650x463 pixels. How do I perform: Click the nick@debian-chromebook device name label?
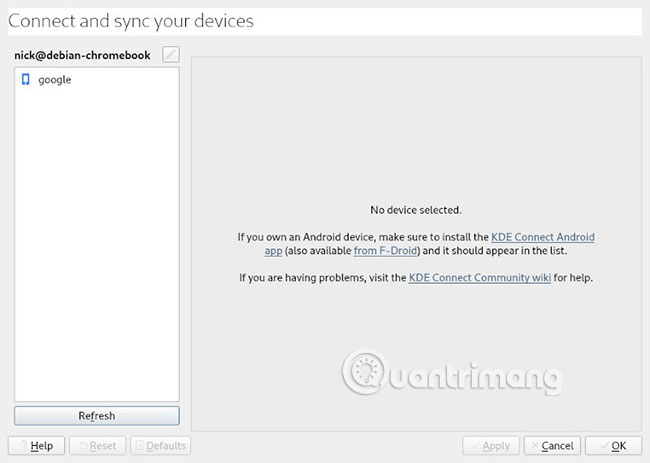(82, 55)
